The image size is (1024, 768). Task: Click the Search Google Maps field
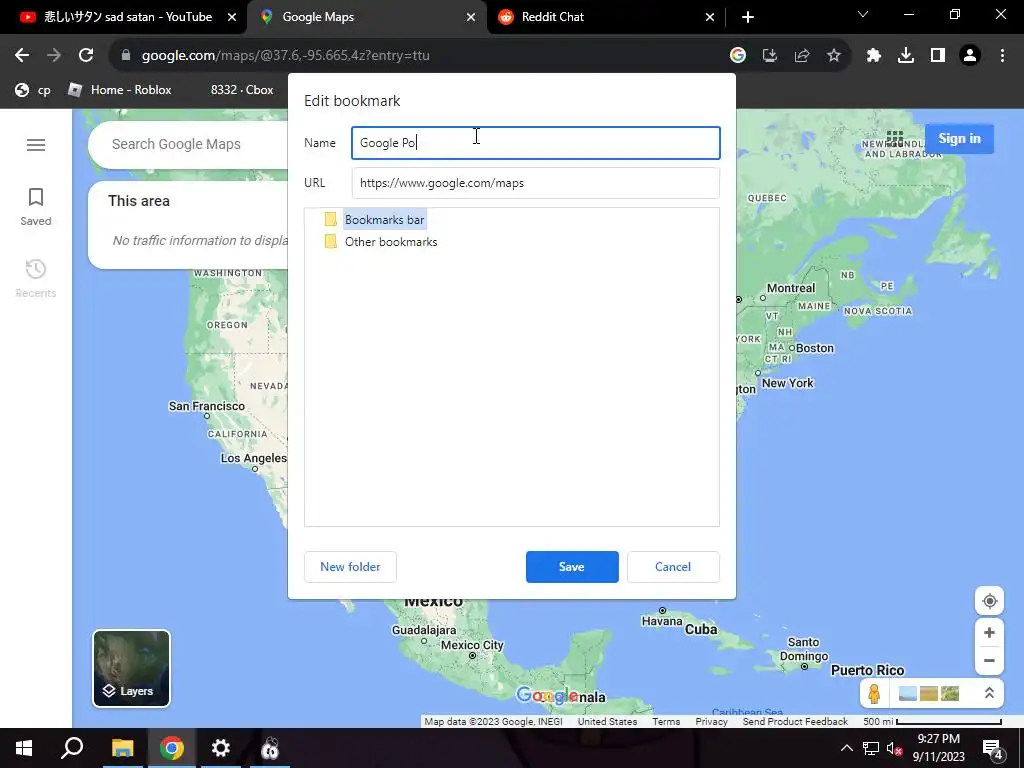pyautogui.click(x=189, y=144)
